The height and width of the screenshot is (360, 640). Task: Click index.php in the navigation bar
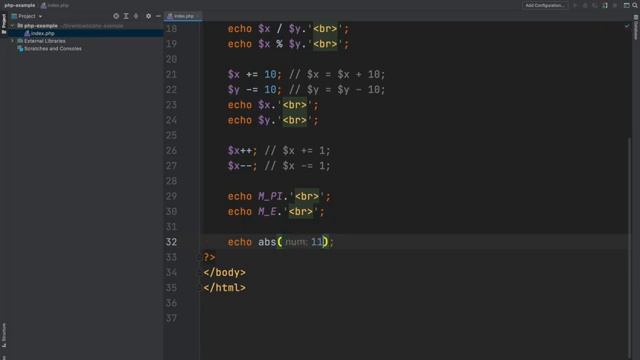[x=58, y=5]
